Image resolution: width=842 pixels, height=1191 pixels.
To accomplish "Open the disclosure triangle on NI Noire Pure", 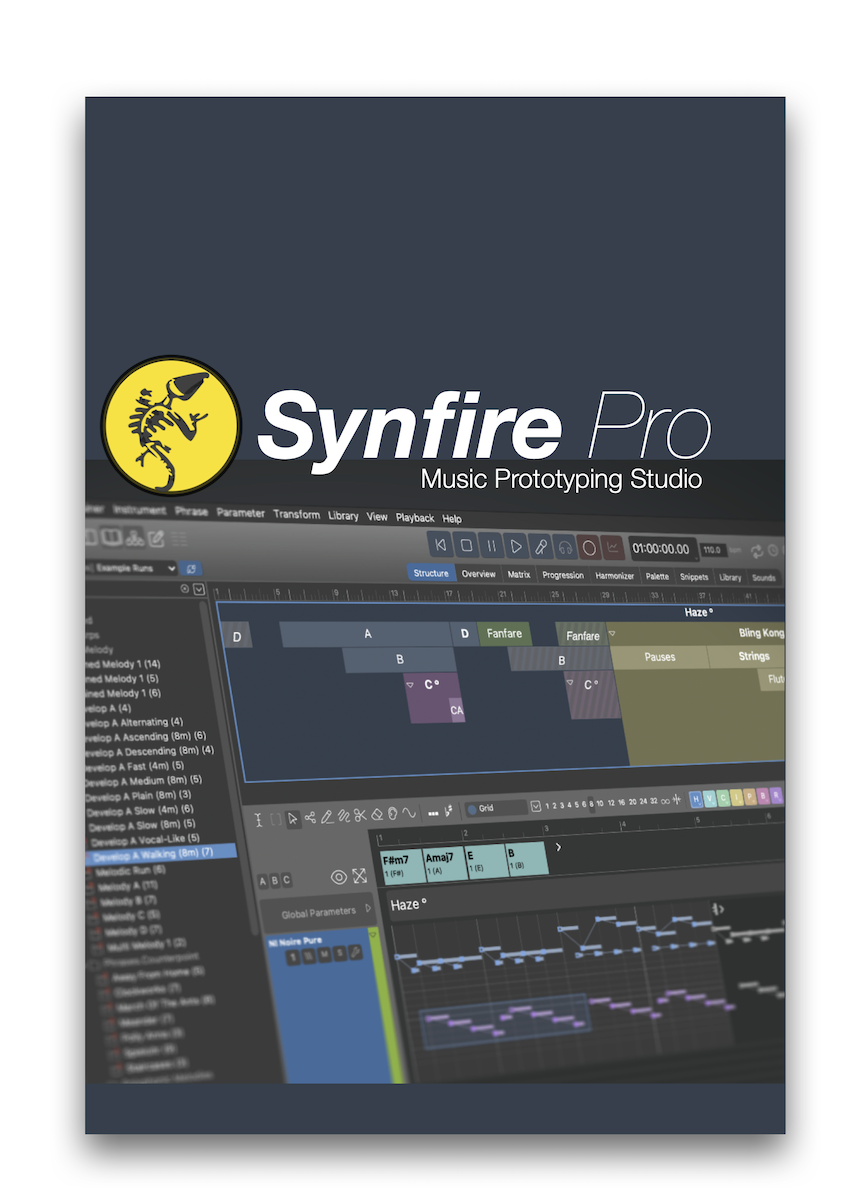I will pos(373,935).
